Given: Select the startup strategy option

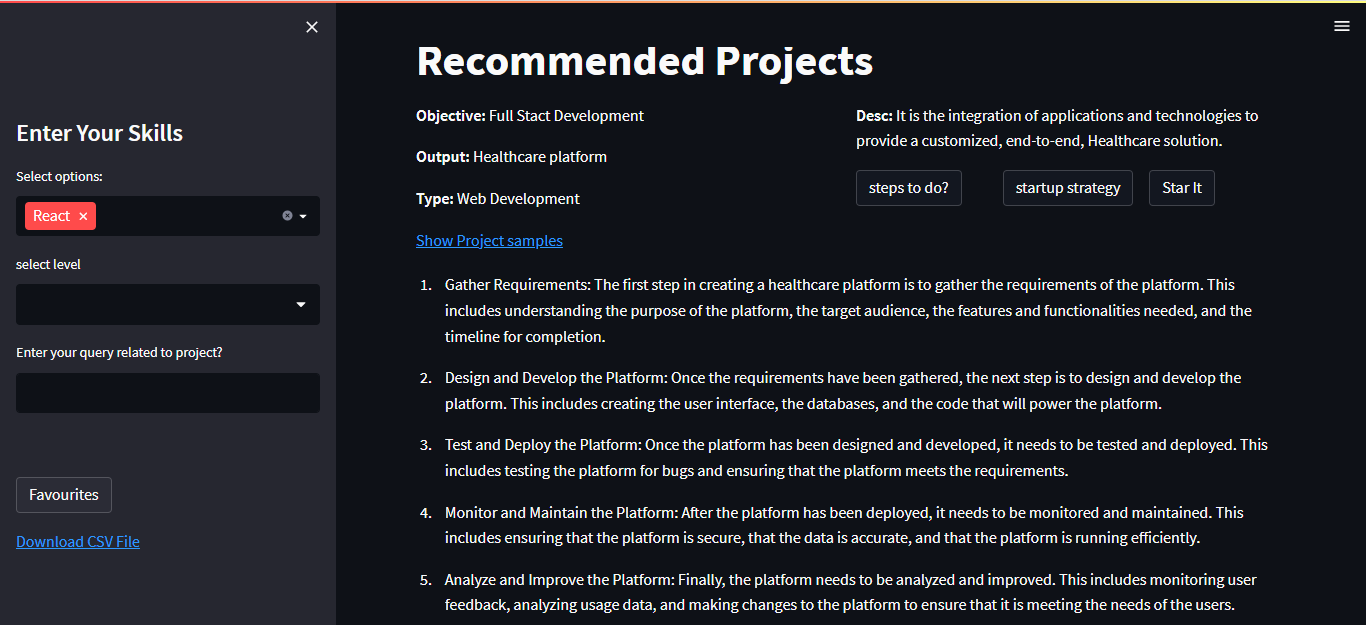Looking at the screenshot, I should 1067,187.
